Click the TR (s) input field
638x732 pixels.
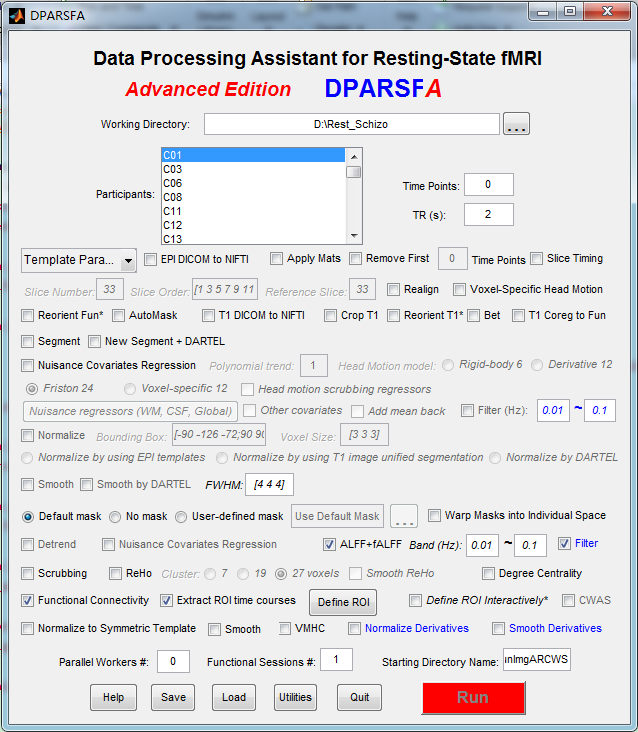pos(489,215)
